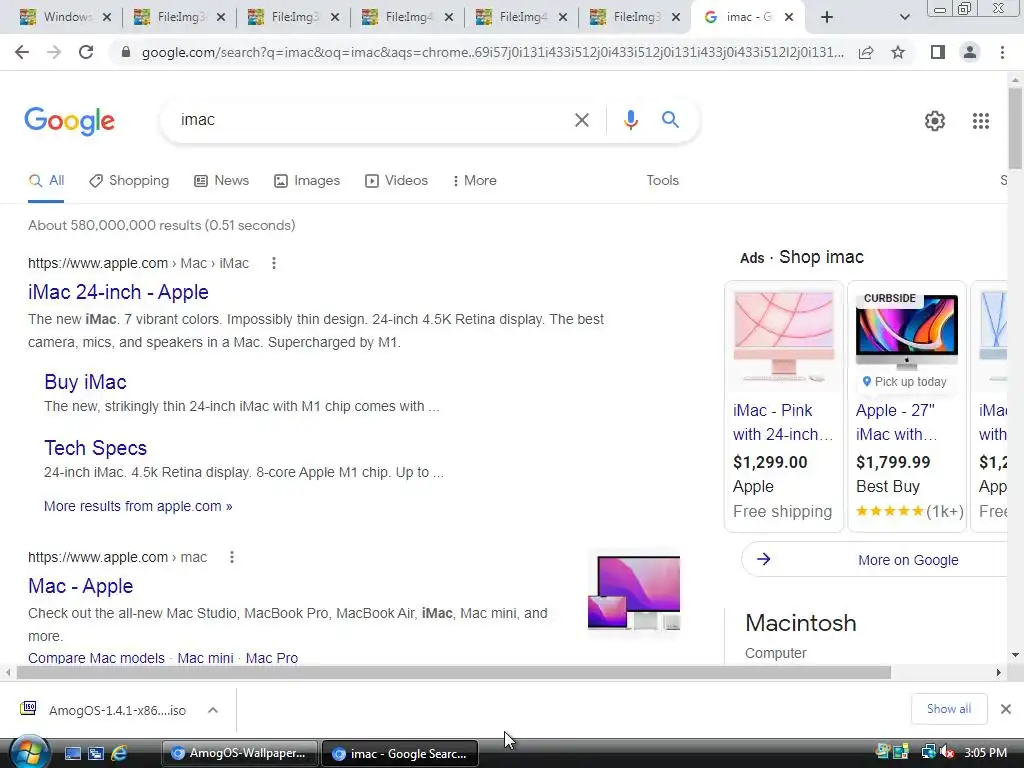Click the Google logo

(x=69, y=121)
